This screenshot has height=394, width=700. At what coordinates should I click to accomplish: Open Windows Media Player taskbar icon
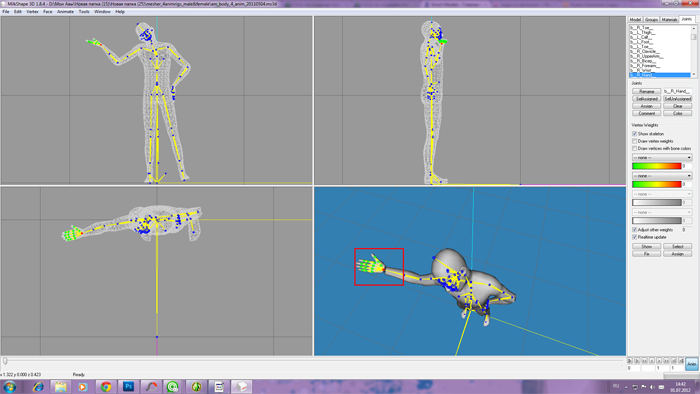point(83,386)
